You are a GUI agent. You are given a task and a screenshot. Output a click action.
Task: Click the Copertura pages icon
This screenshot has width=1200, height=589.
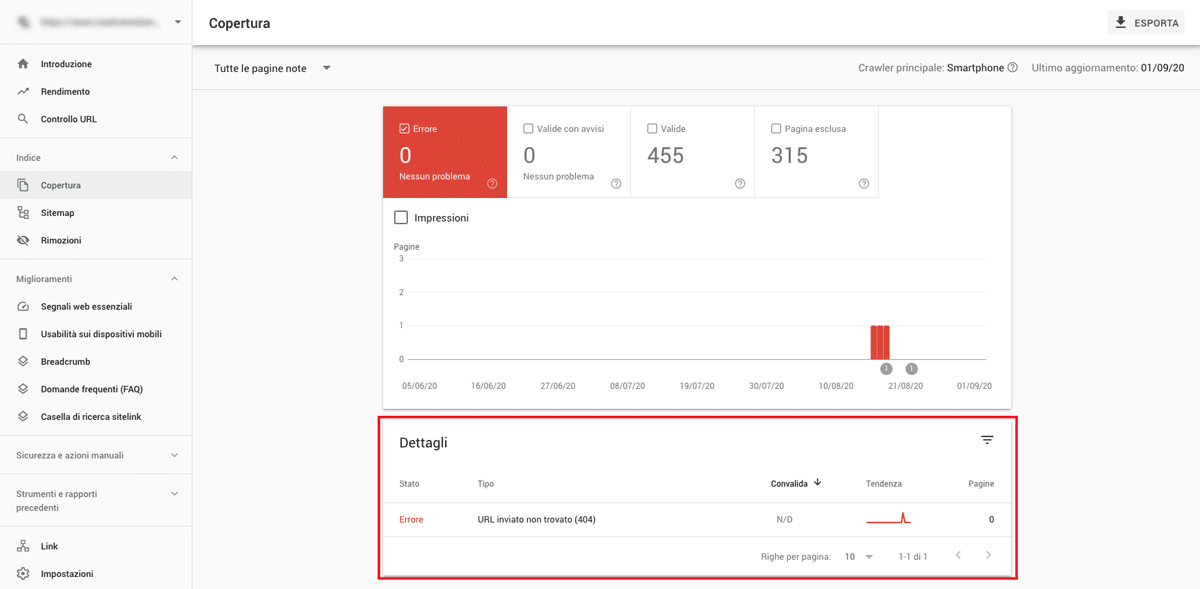tap(23, 185)
